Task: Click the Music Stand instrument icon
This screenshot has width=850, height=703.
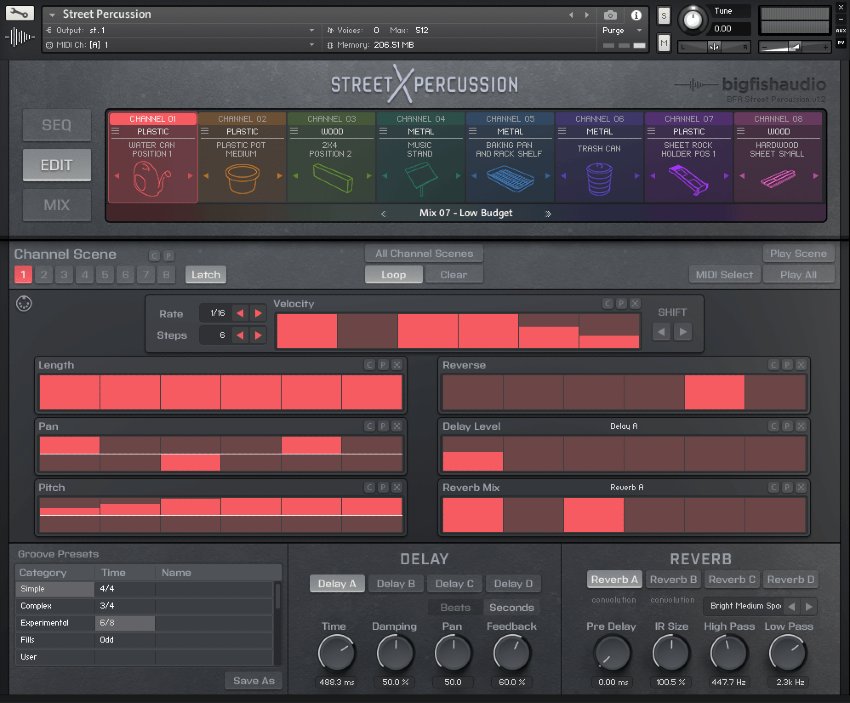Action: 420,180
